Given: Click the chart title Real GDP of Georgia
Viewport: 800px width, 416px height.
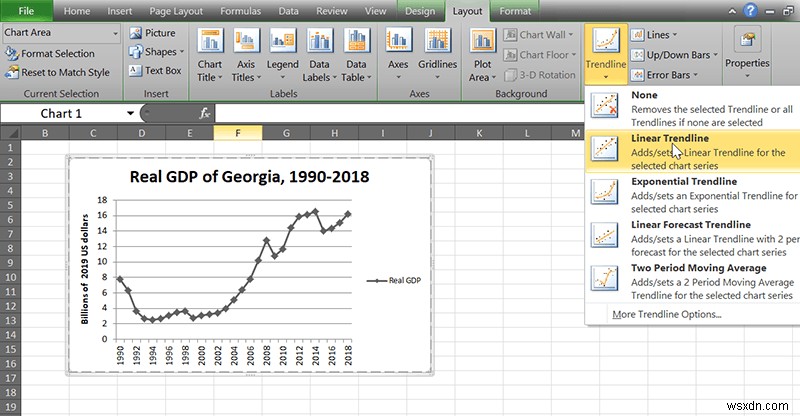Looking at the screenshot, I should click(x=249, y=177).
